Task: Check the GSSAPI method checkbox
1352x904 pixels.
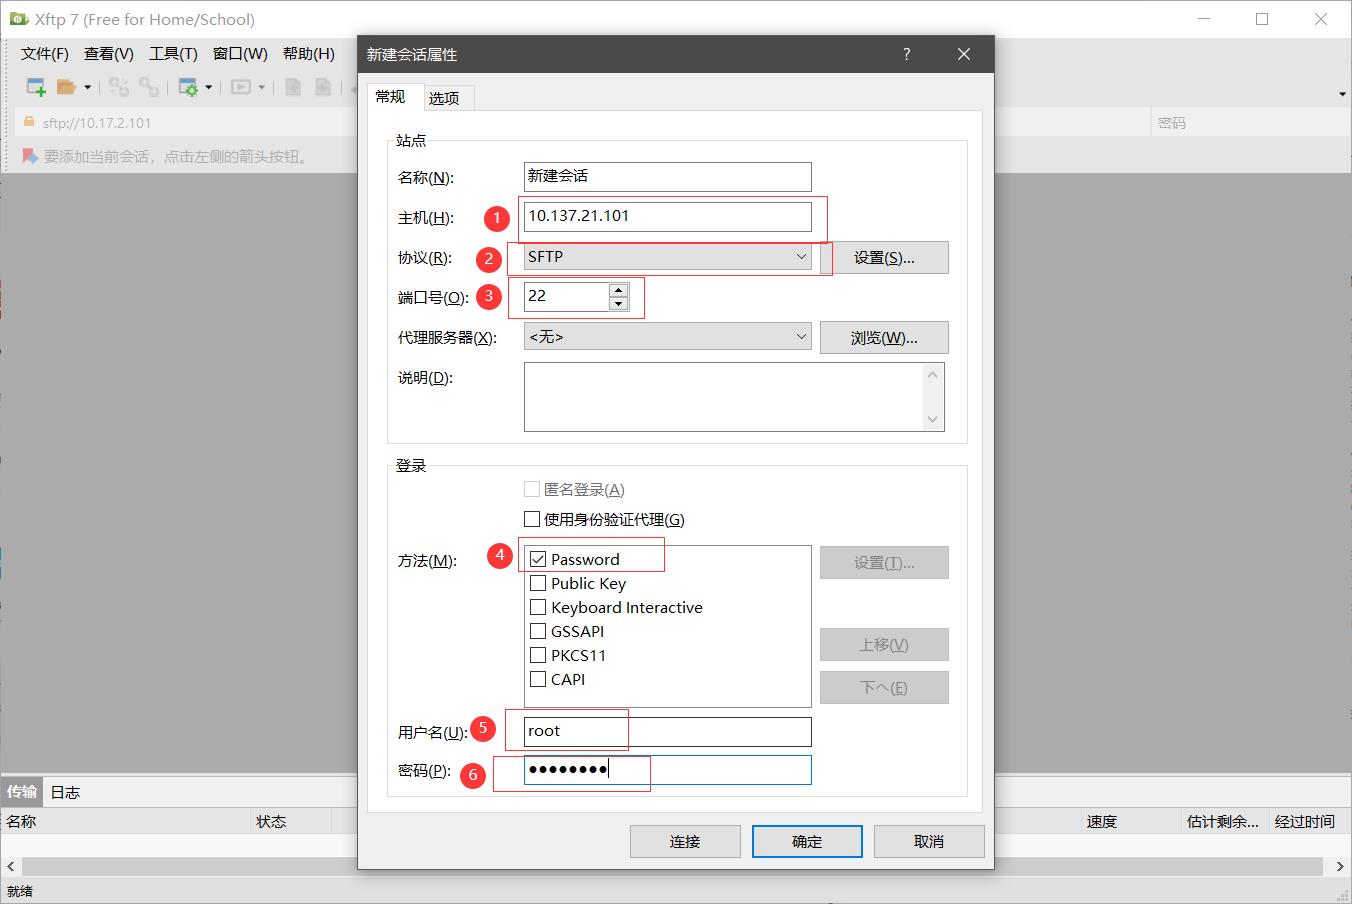Action: pos(538,631)
